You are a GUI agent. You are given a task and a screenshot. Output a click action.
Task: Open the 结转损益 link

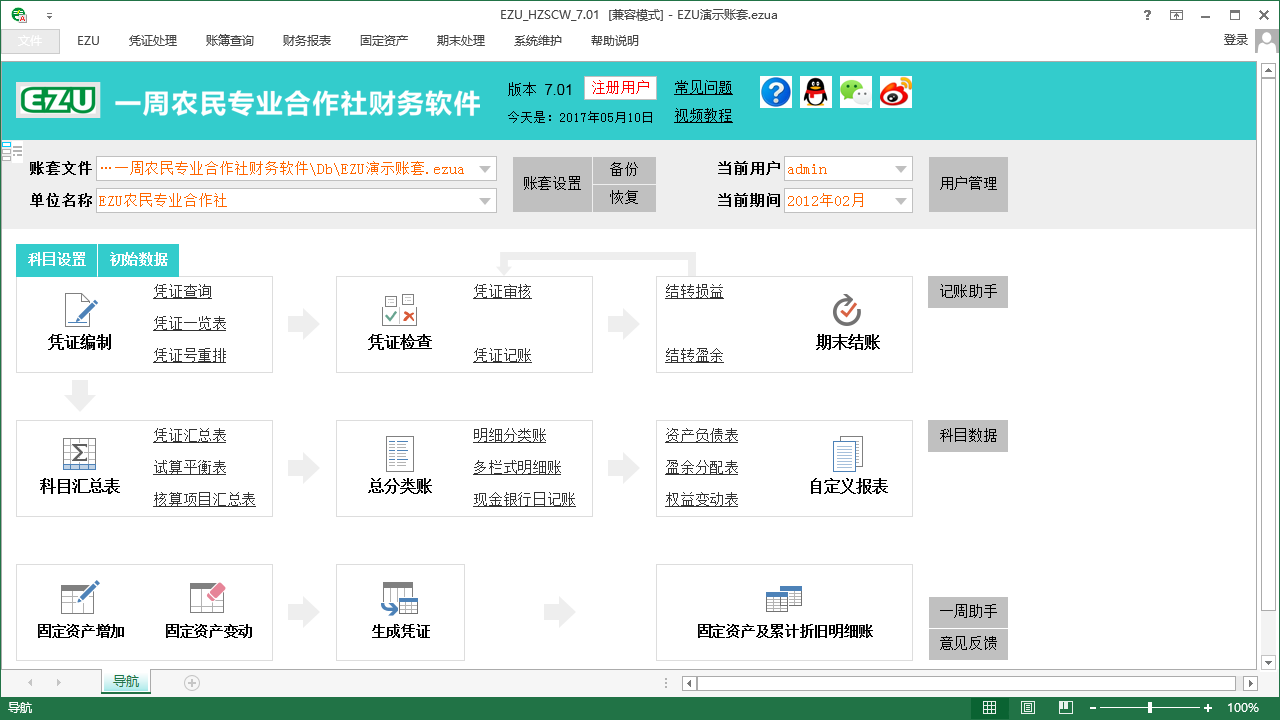coord(694,292)
